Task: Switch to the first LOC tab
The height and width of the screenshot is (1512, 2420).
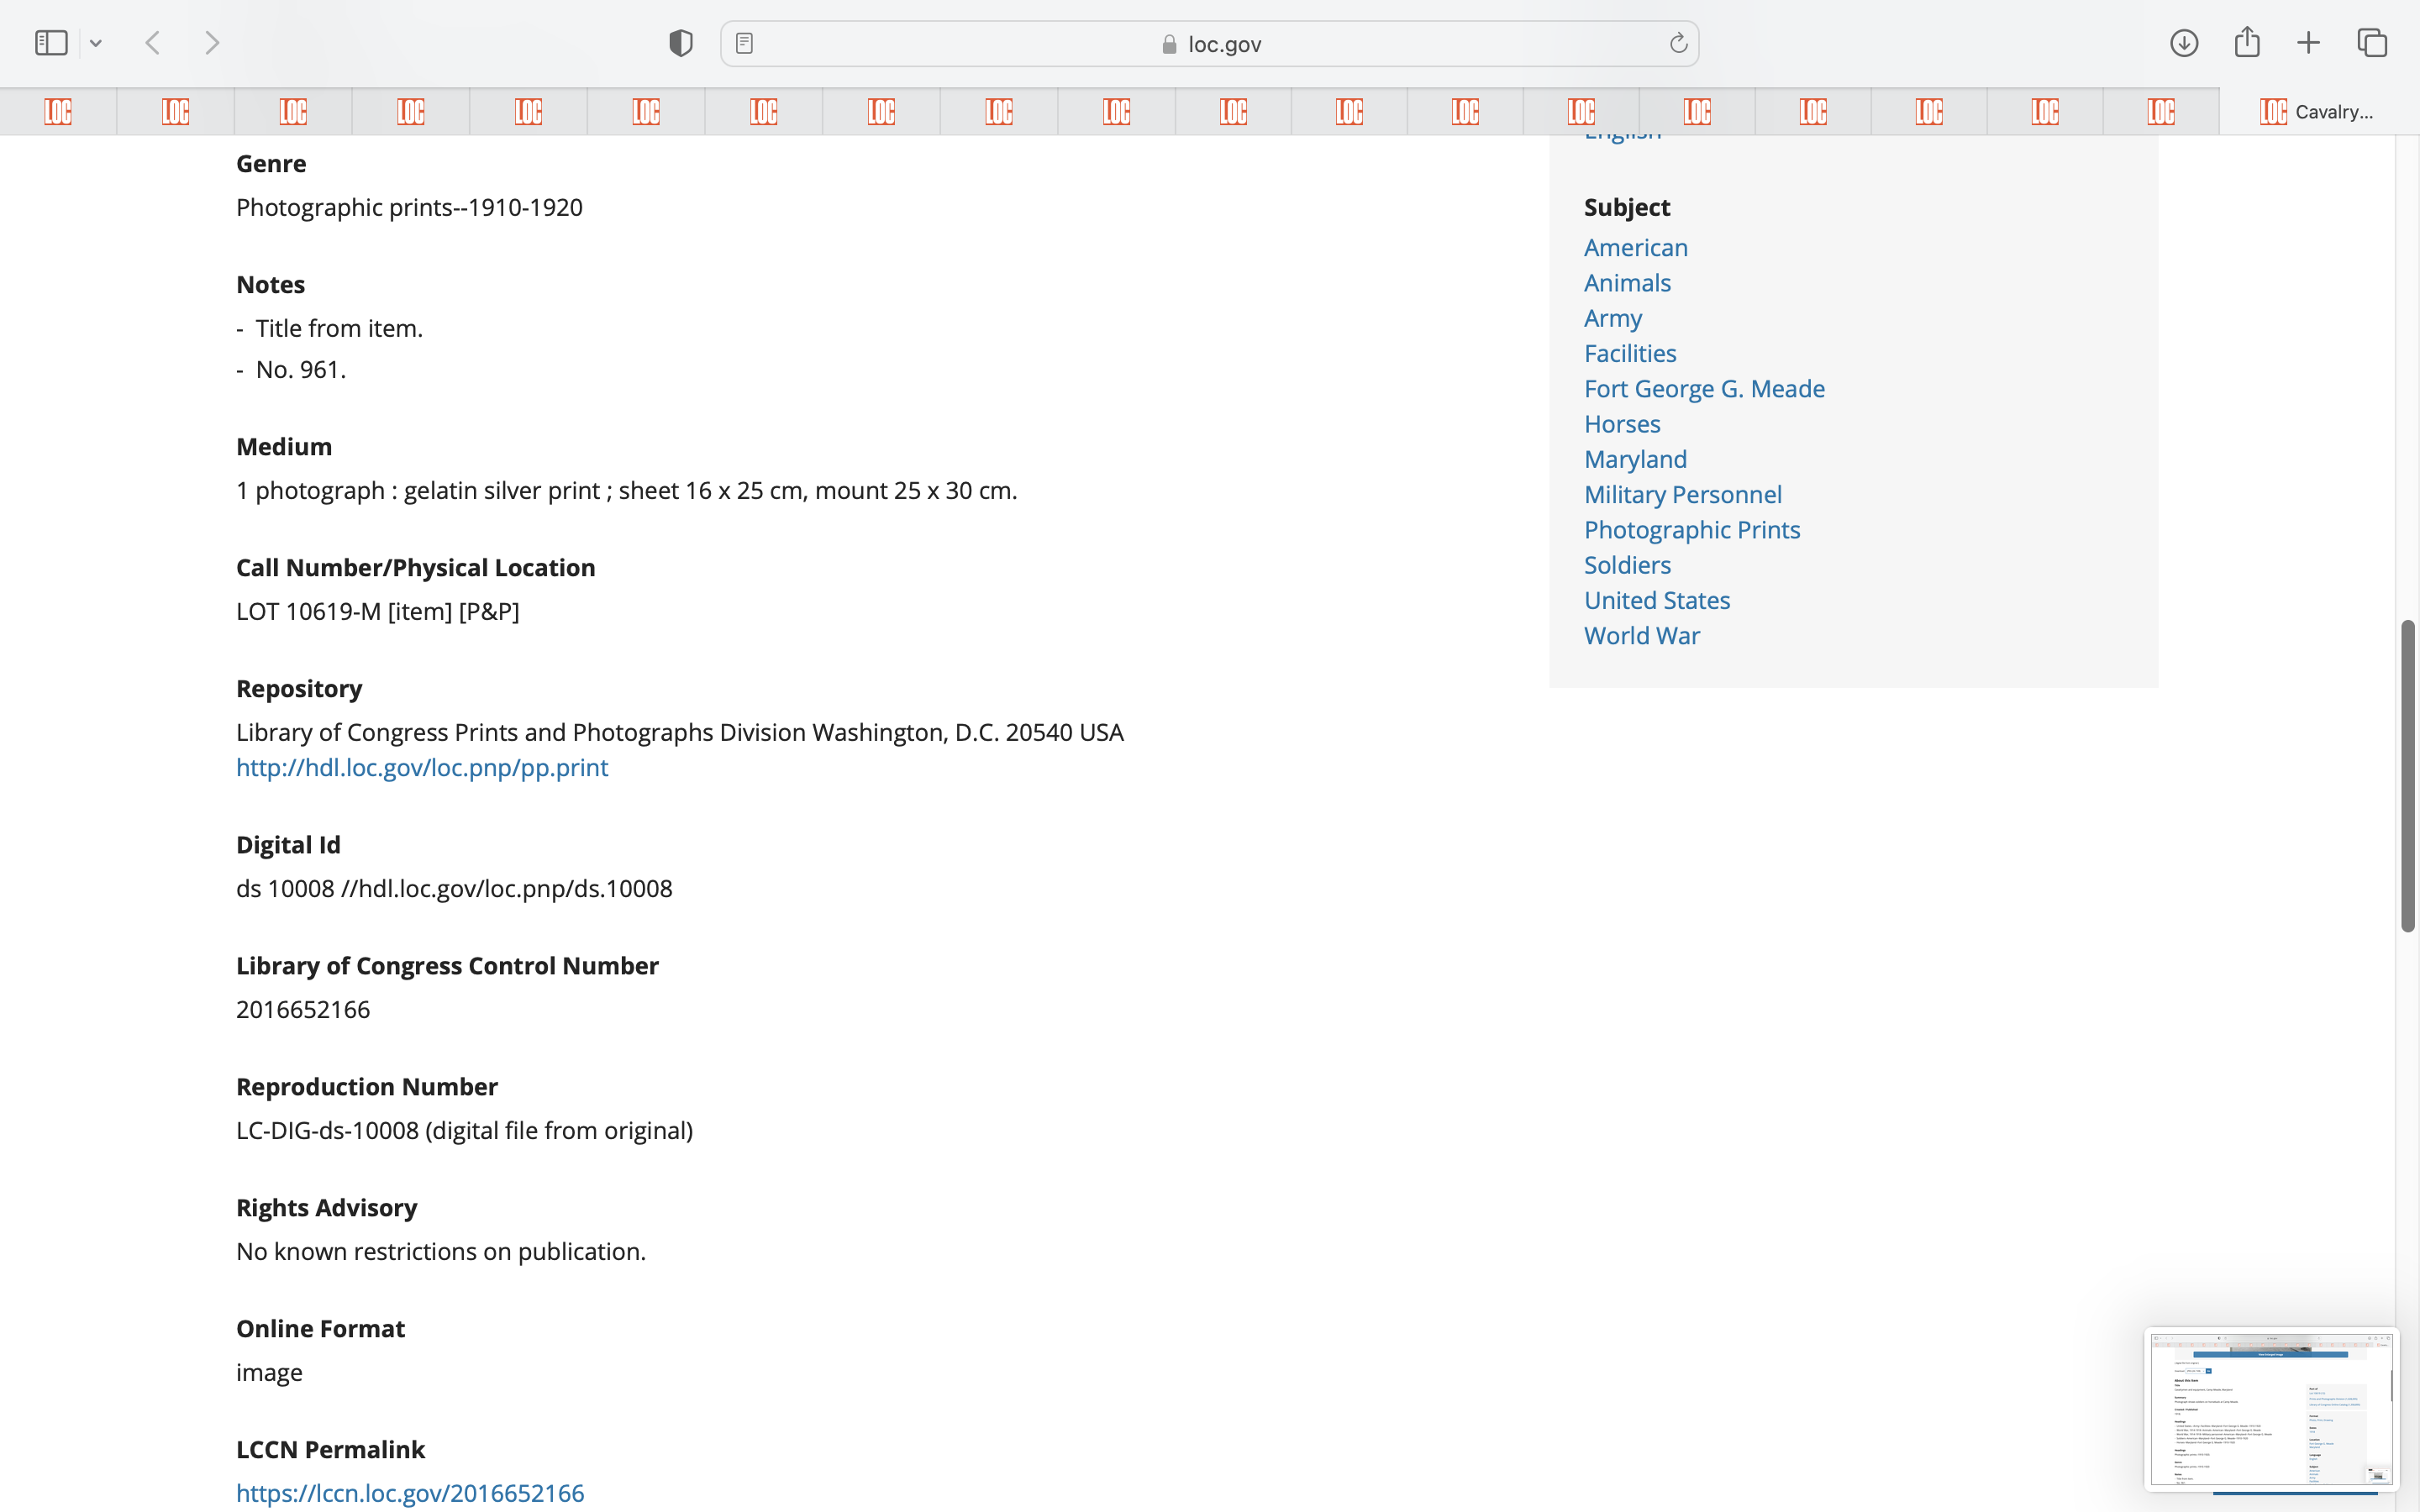Action: [58, 111]
